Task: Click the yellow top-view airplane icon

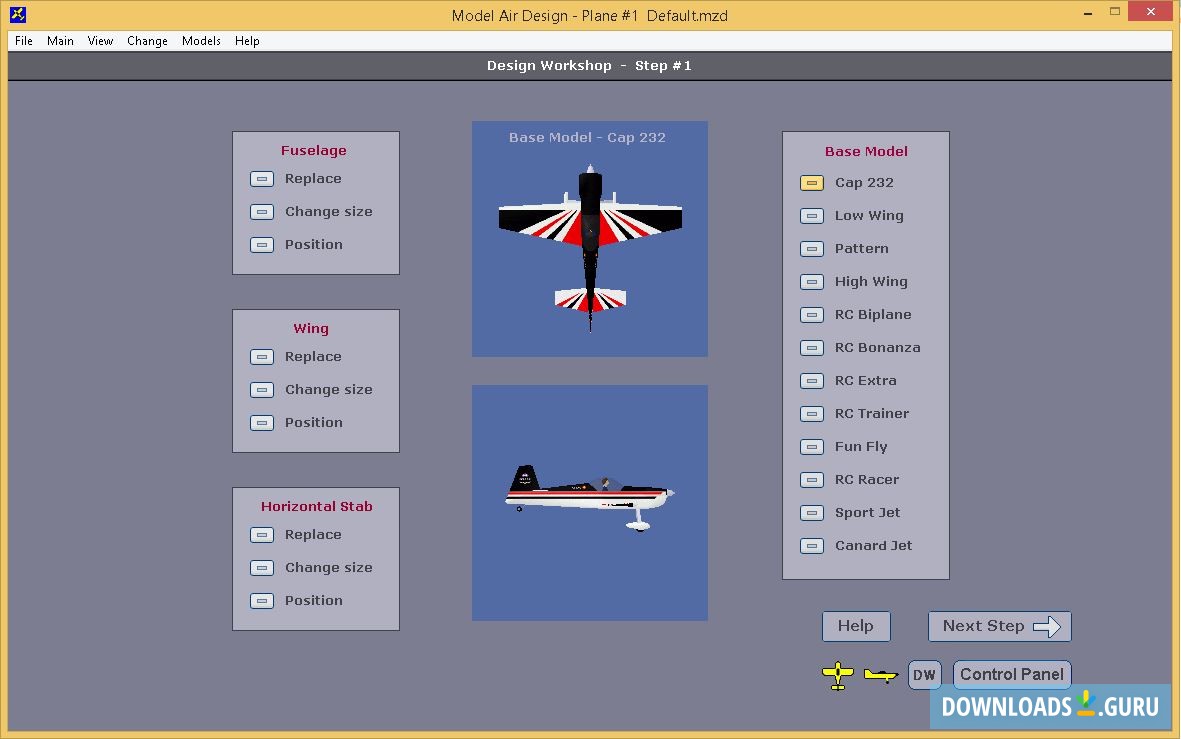Action: click(x=838, y=675)
